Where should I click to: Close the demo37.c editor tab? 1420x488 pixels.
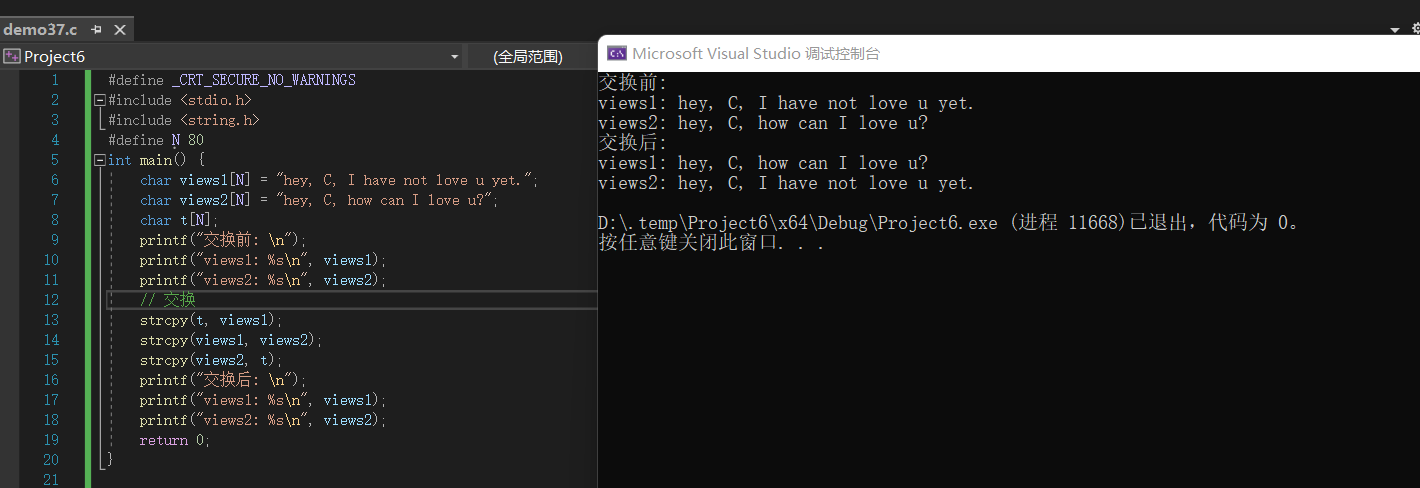[119, 30]
